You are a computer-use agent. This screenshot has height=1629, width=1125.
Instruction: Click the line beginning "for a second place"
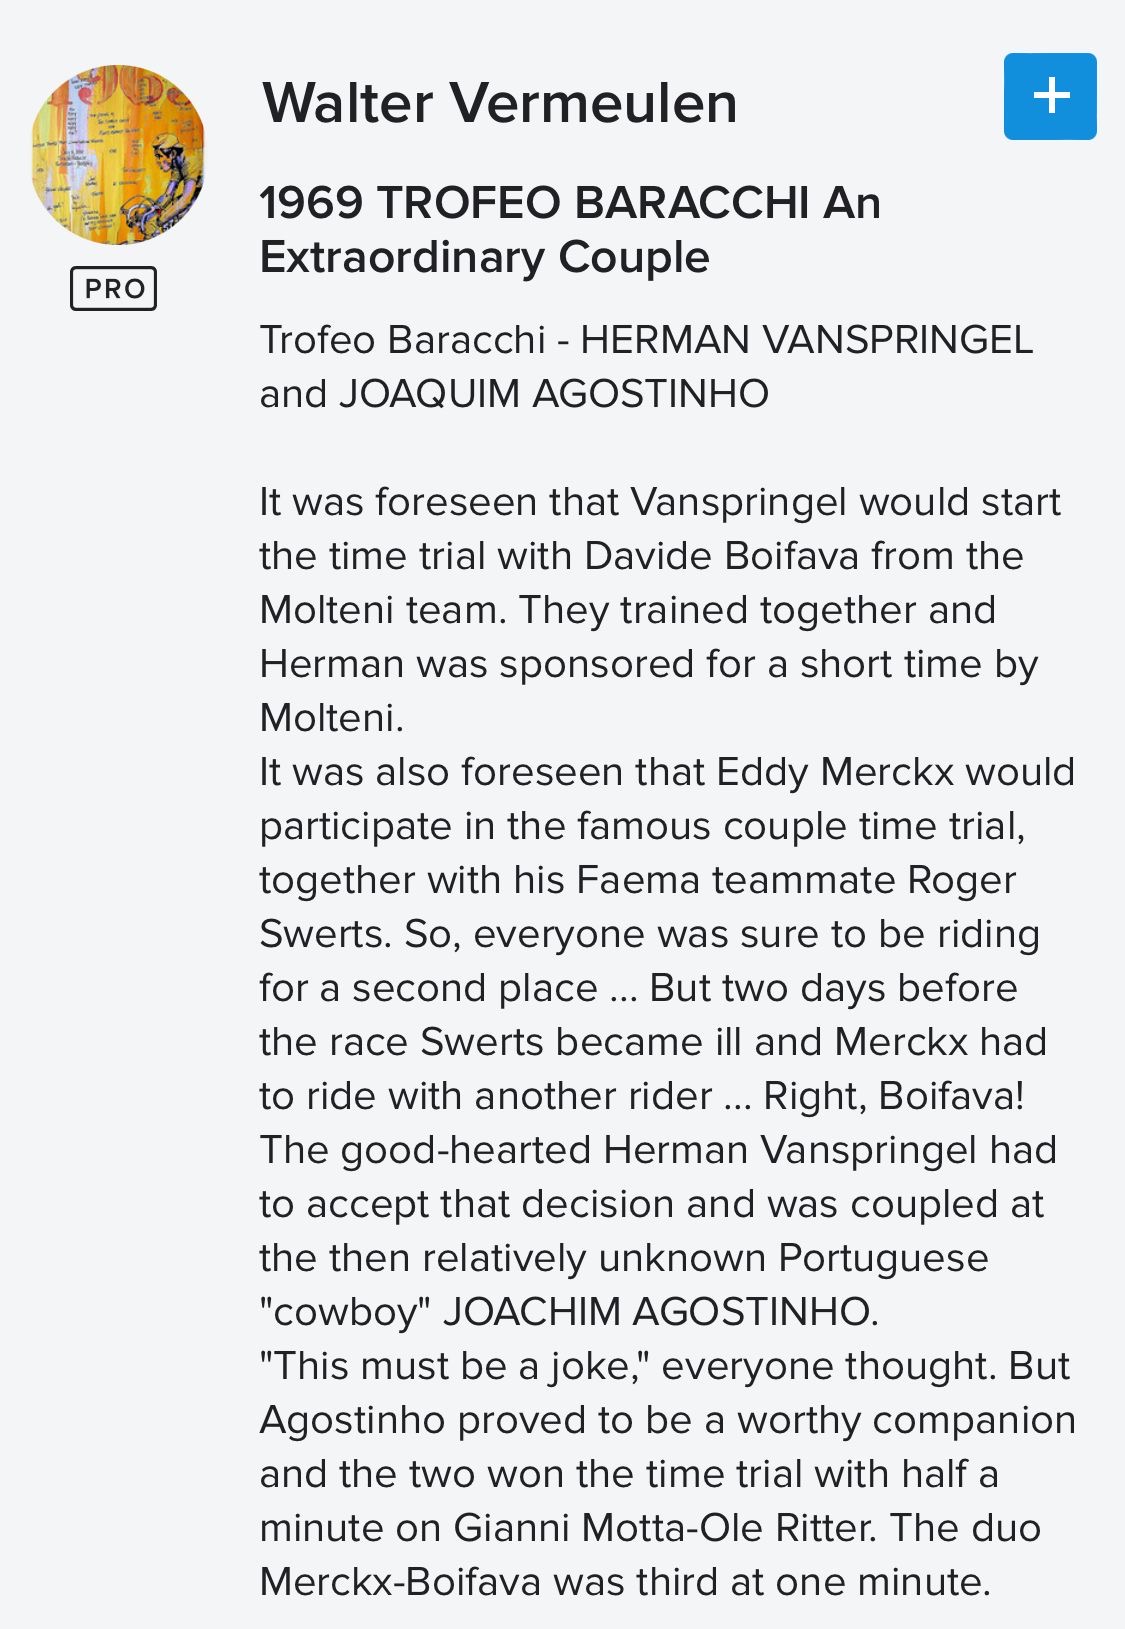[x=638, y=988]
